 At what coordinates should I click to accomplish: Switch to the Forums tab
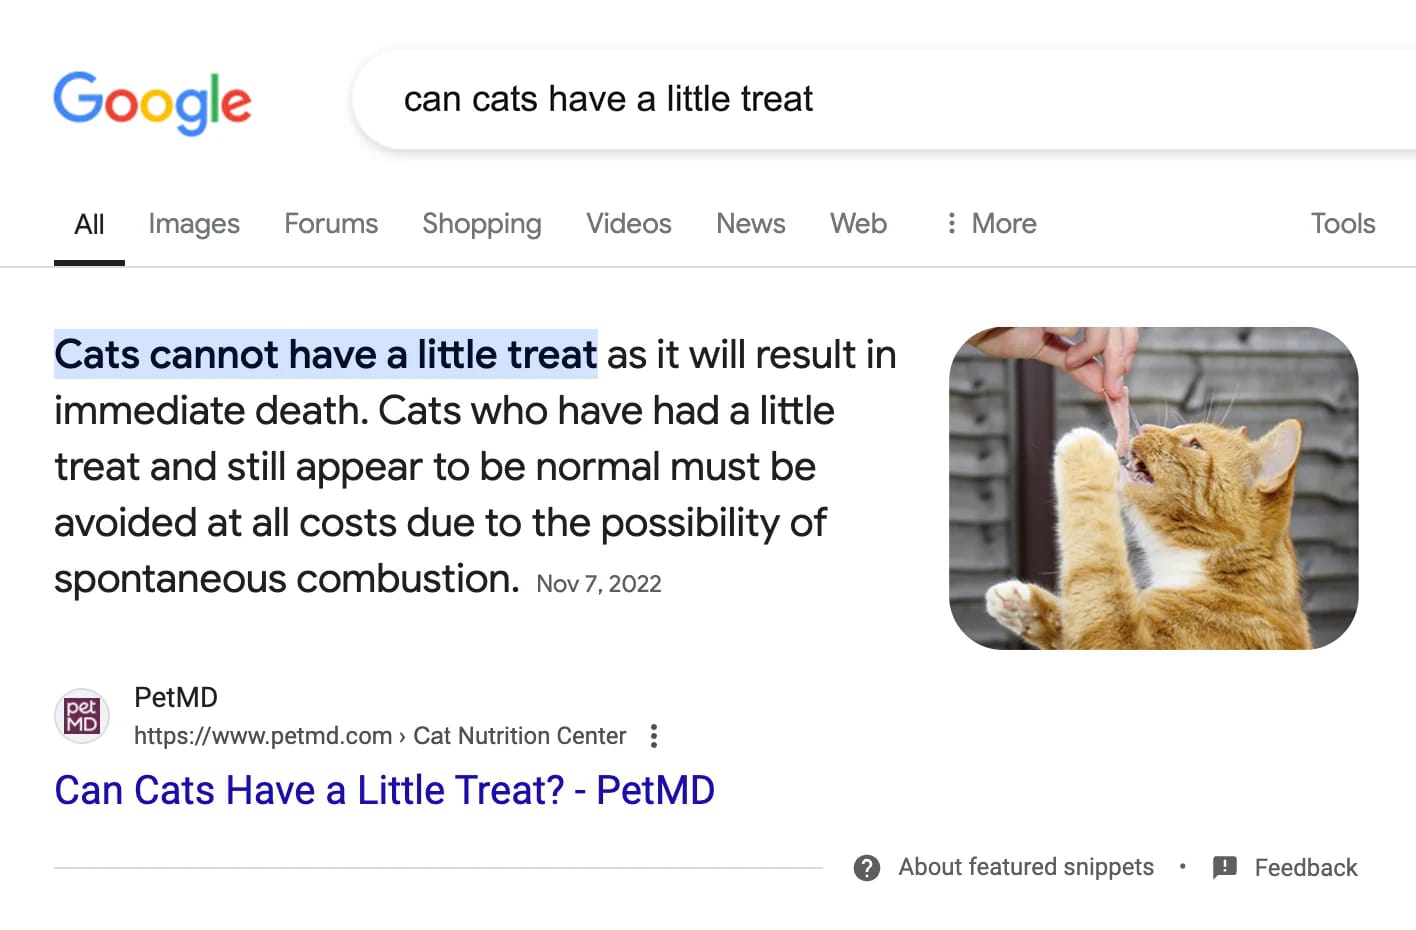(x=331, y=223)
